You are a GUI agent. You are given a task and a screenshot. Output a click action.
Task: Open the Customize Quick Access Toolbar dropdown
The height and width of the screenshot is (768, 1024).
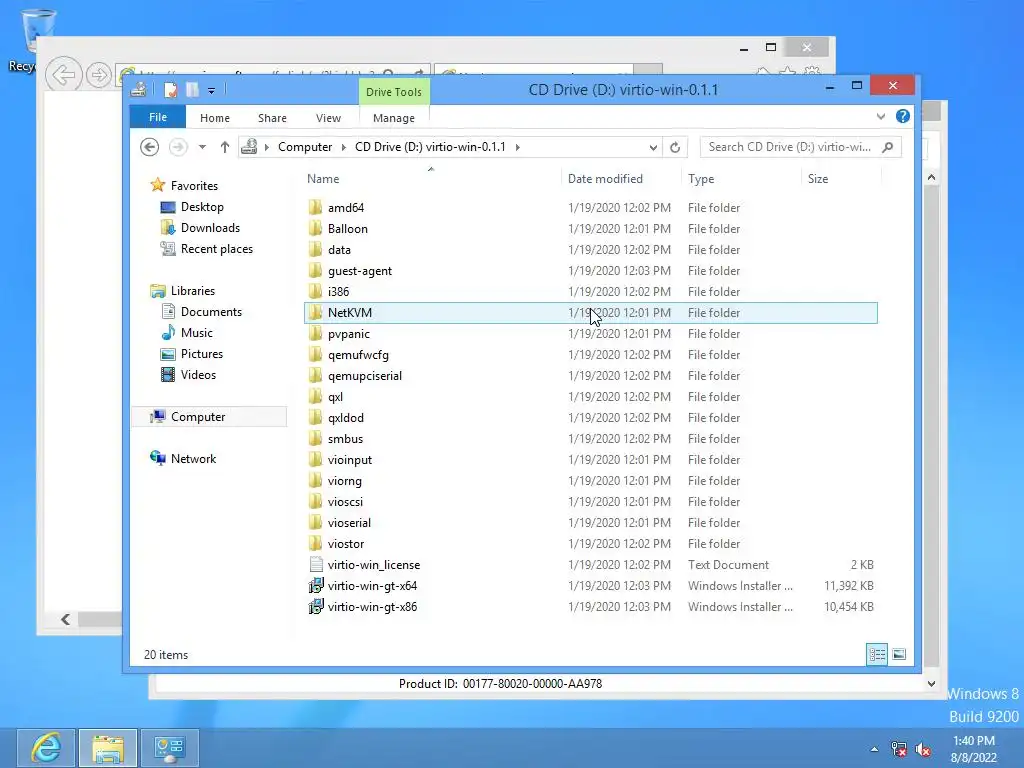coord(212,91)
